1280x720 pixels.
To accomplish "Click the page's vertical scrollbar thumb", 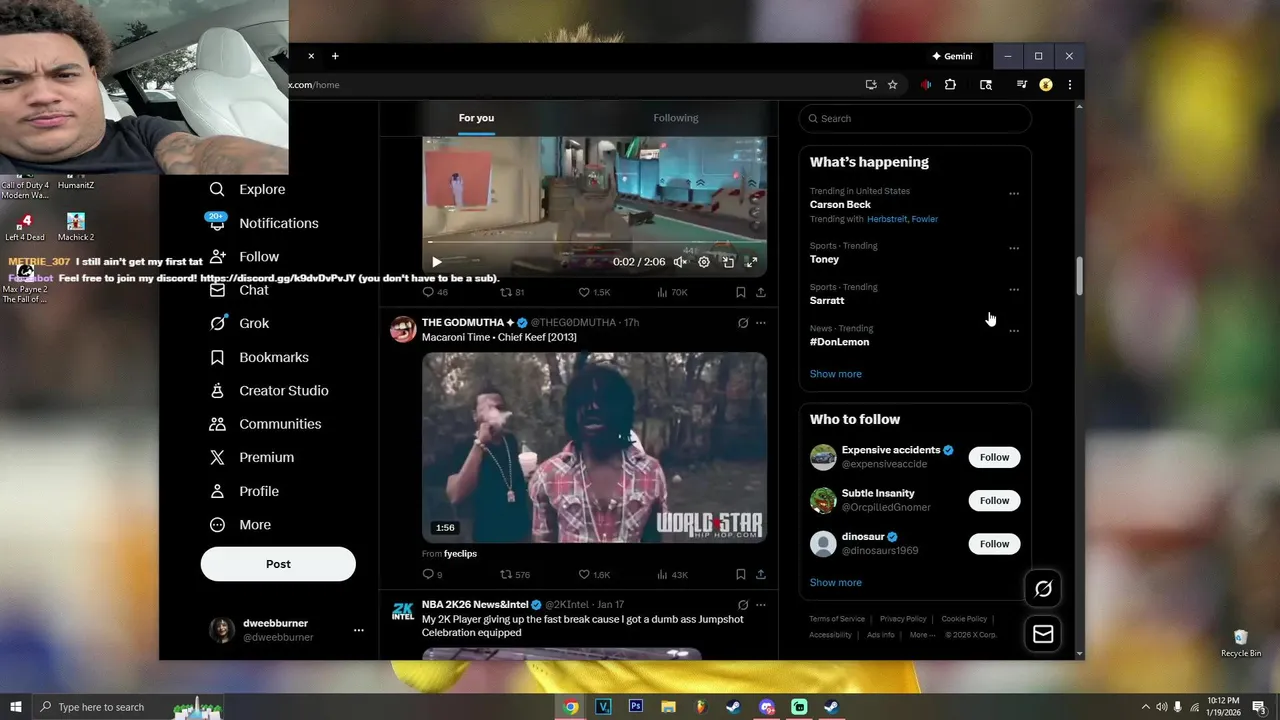I will tap(1079, 276).
